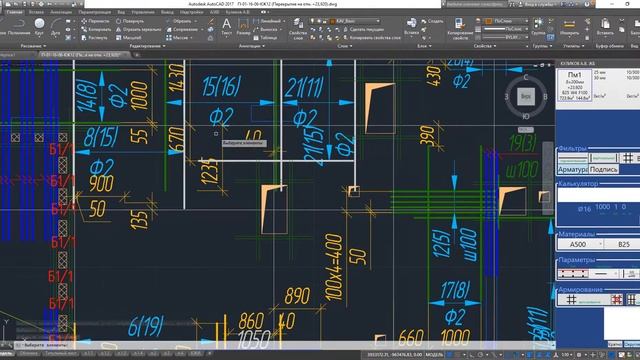Screen dimensions: 640x360
Task: Click the Copy (Копировать) tool
Action: click(x=96, y=29)
